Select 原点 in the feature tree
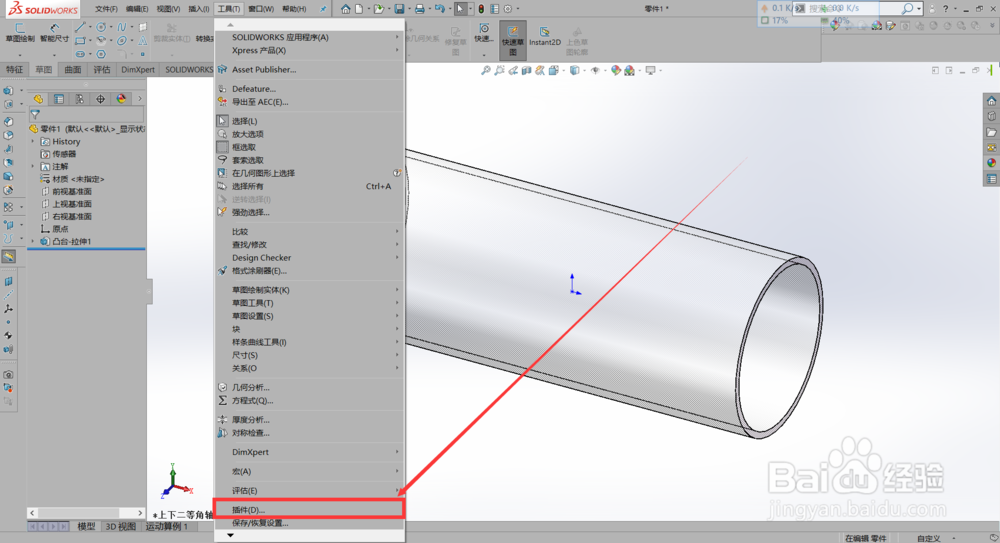This screenshot has width=1000, height=543. click(x=60, y=228)
